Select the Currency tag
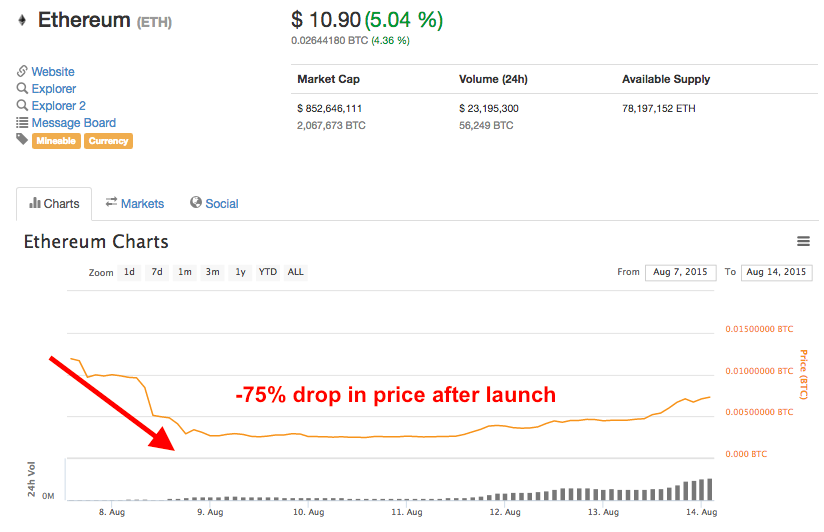Image resolution: width=824 pixels, height=532 pixels. pos(108,141)
